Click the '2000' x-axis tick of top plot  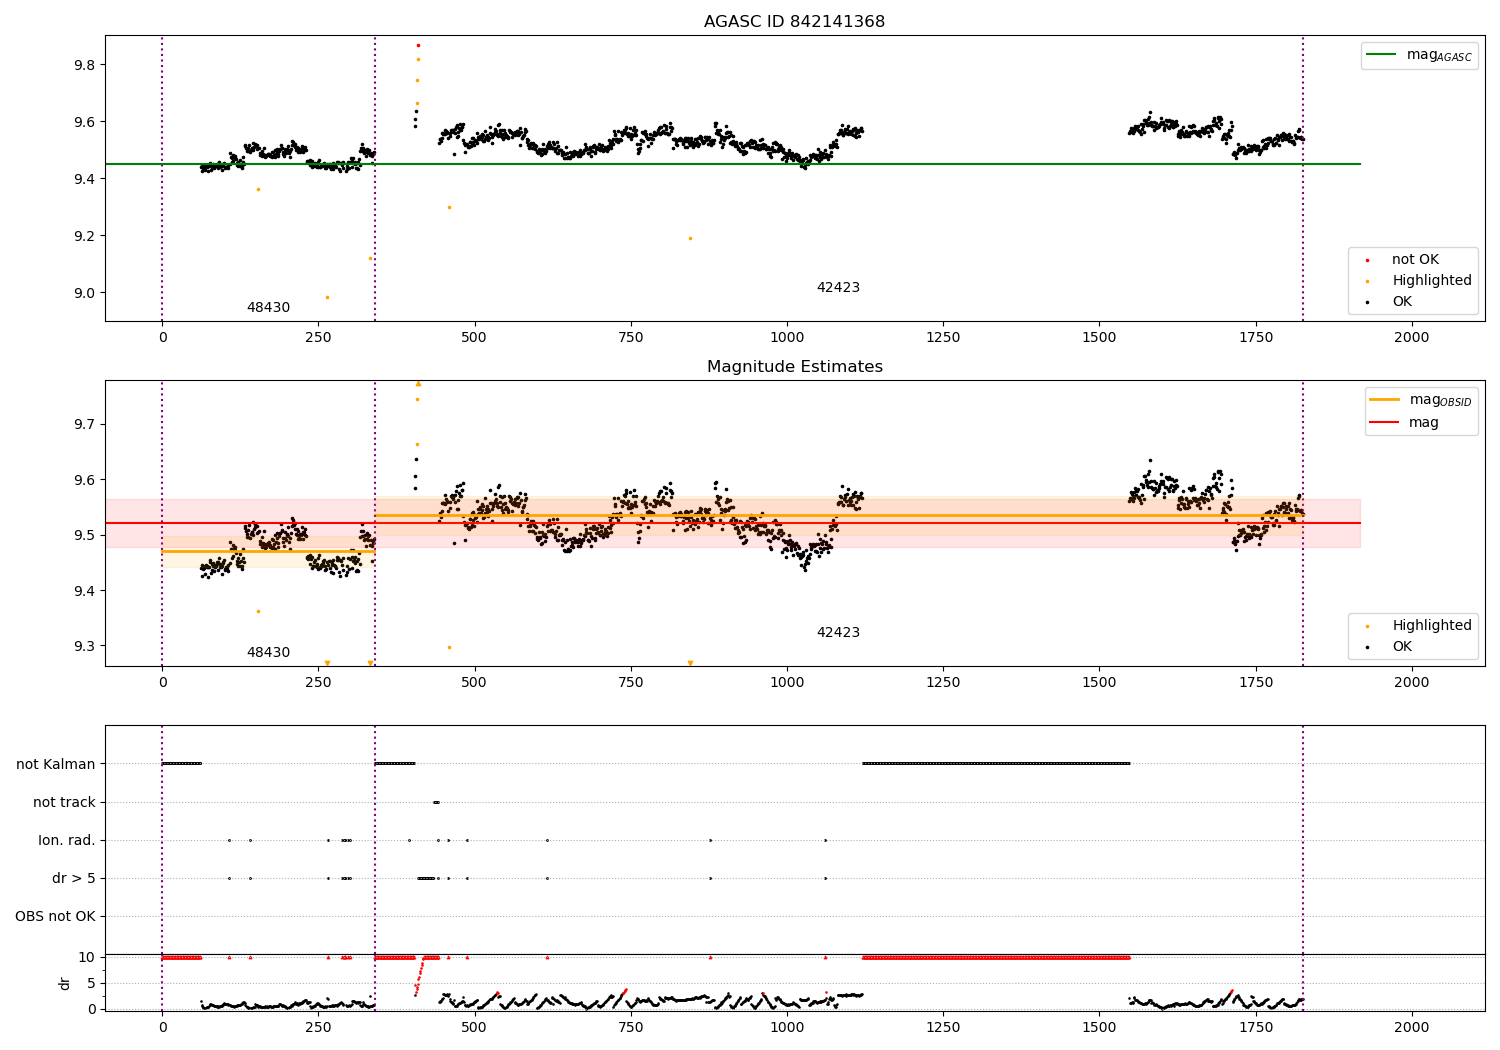[1412, 338]
